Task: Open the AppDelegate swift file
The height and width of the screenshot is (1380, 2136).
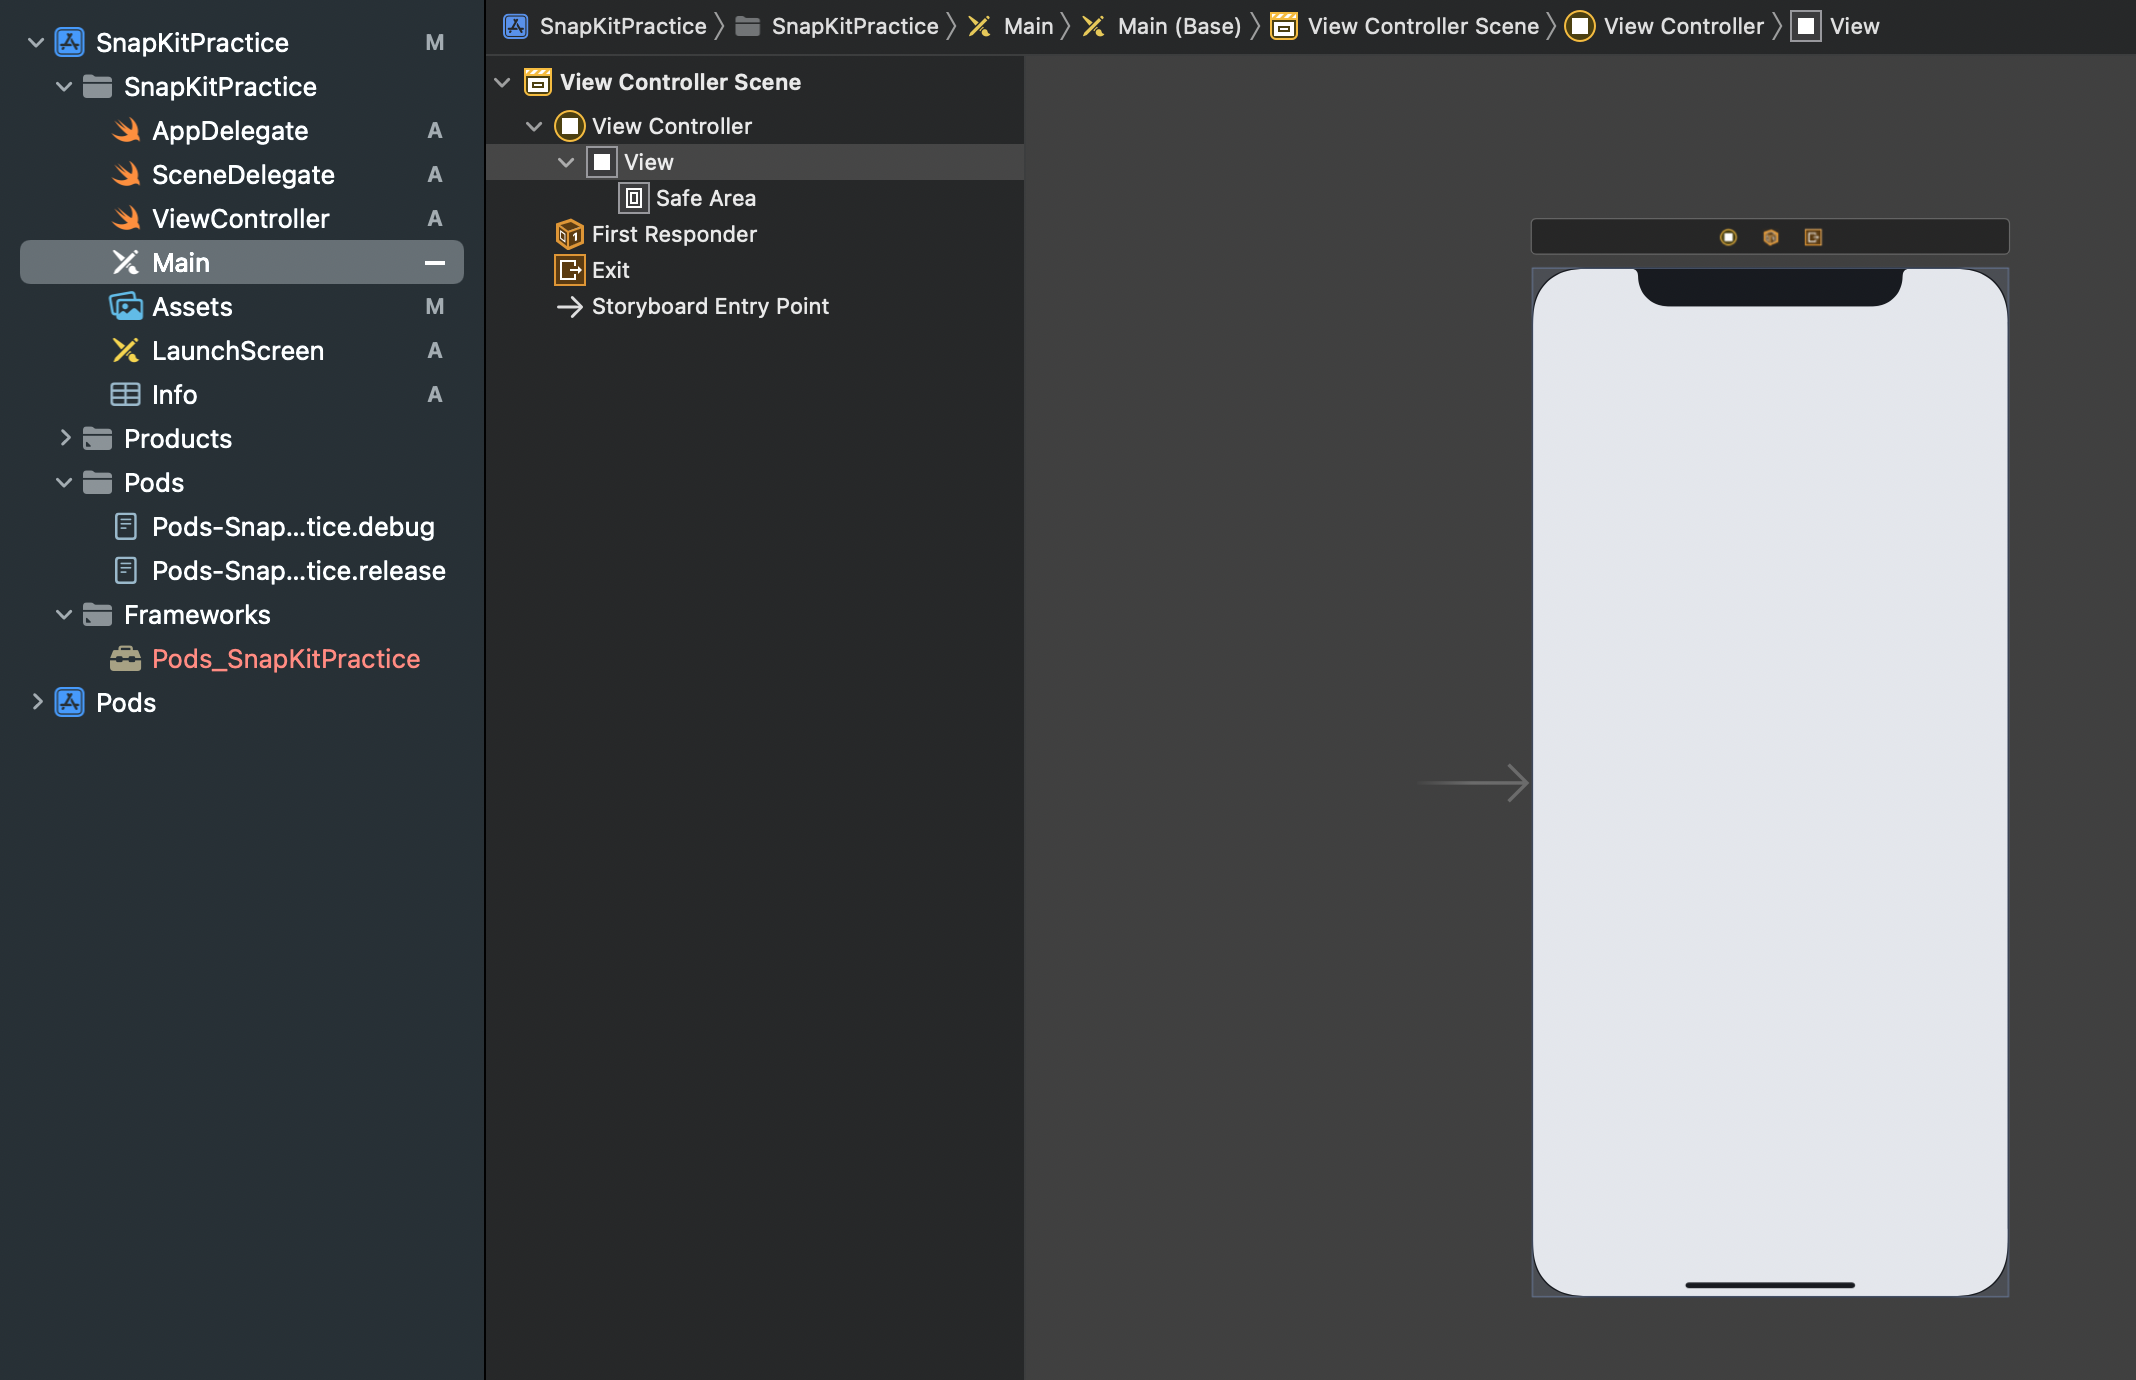Action: (229, 131)
